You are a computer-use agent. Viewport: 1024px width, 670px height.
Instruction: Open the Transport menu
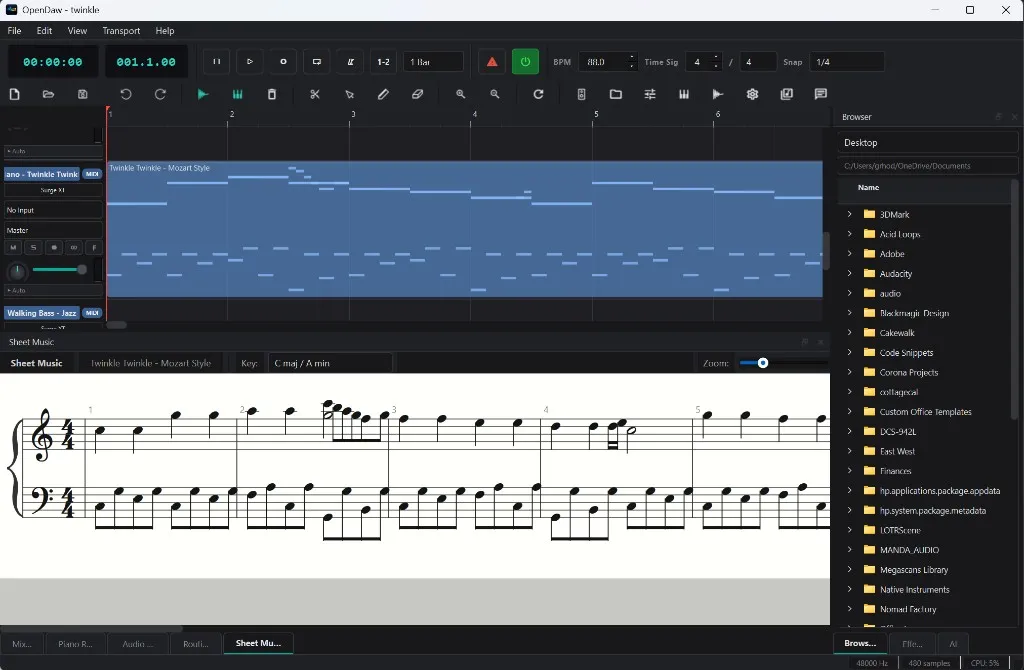[x=121, y=31]
